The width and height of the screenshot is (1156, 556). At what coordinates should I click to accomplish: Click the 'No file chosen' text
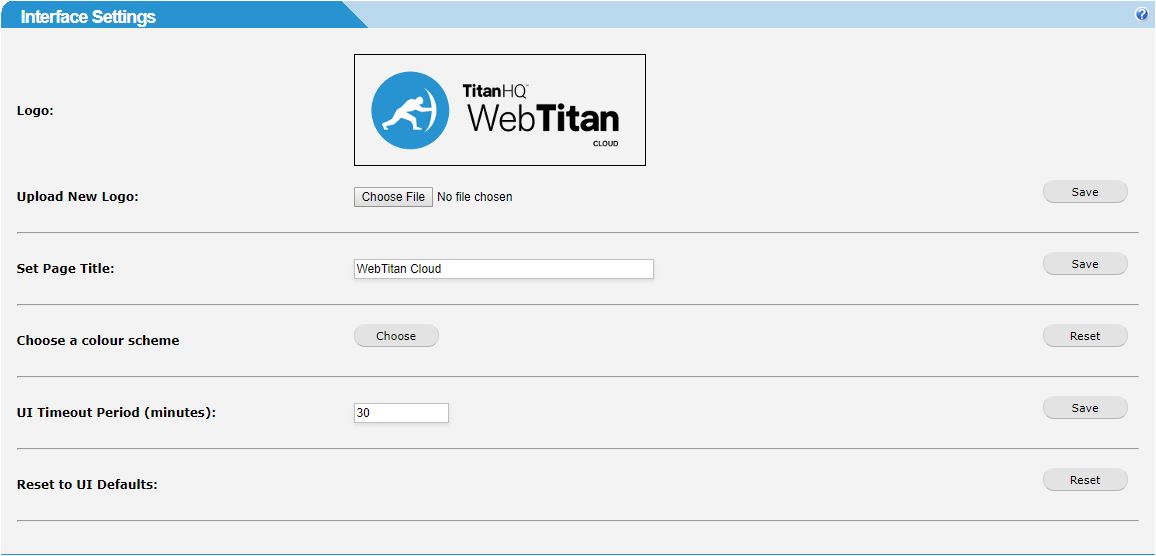point(475,197)
